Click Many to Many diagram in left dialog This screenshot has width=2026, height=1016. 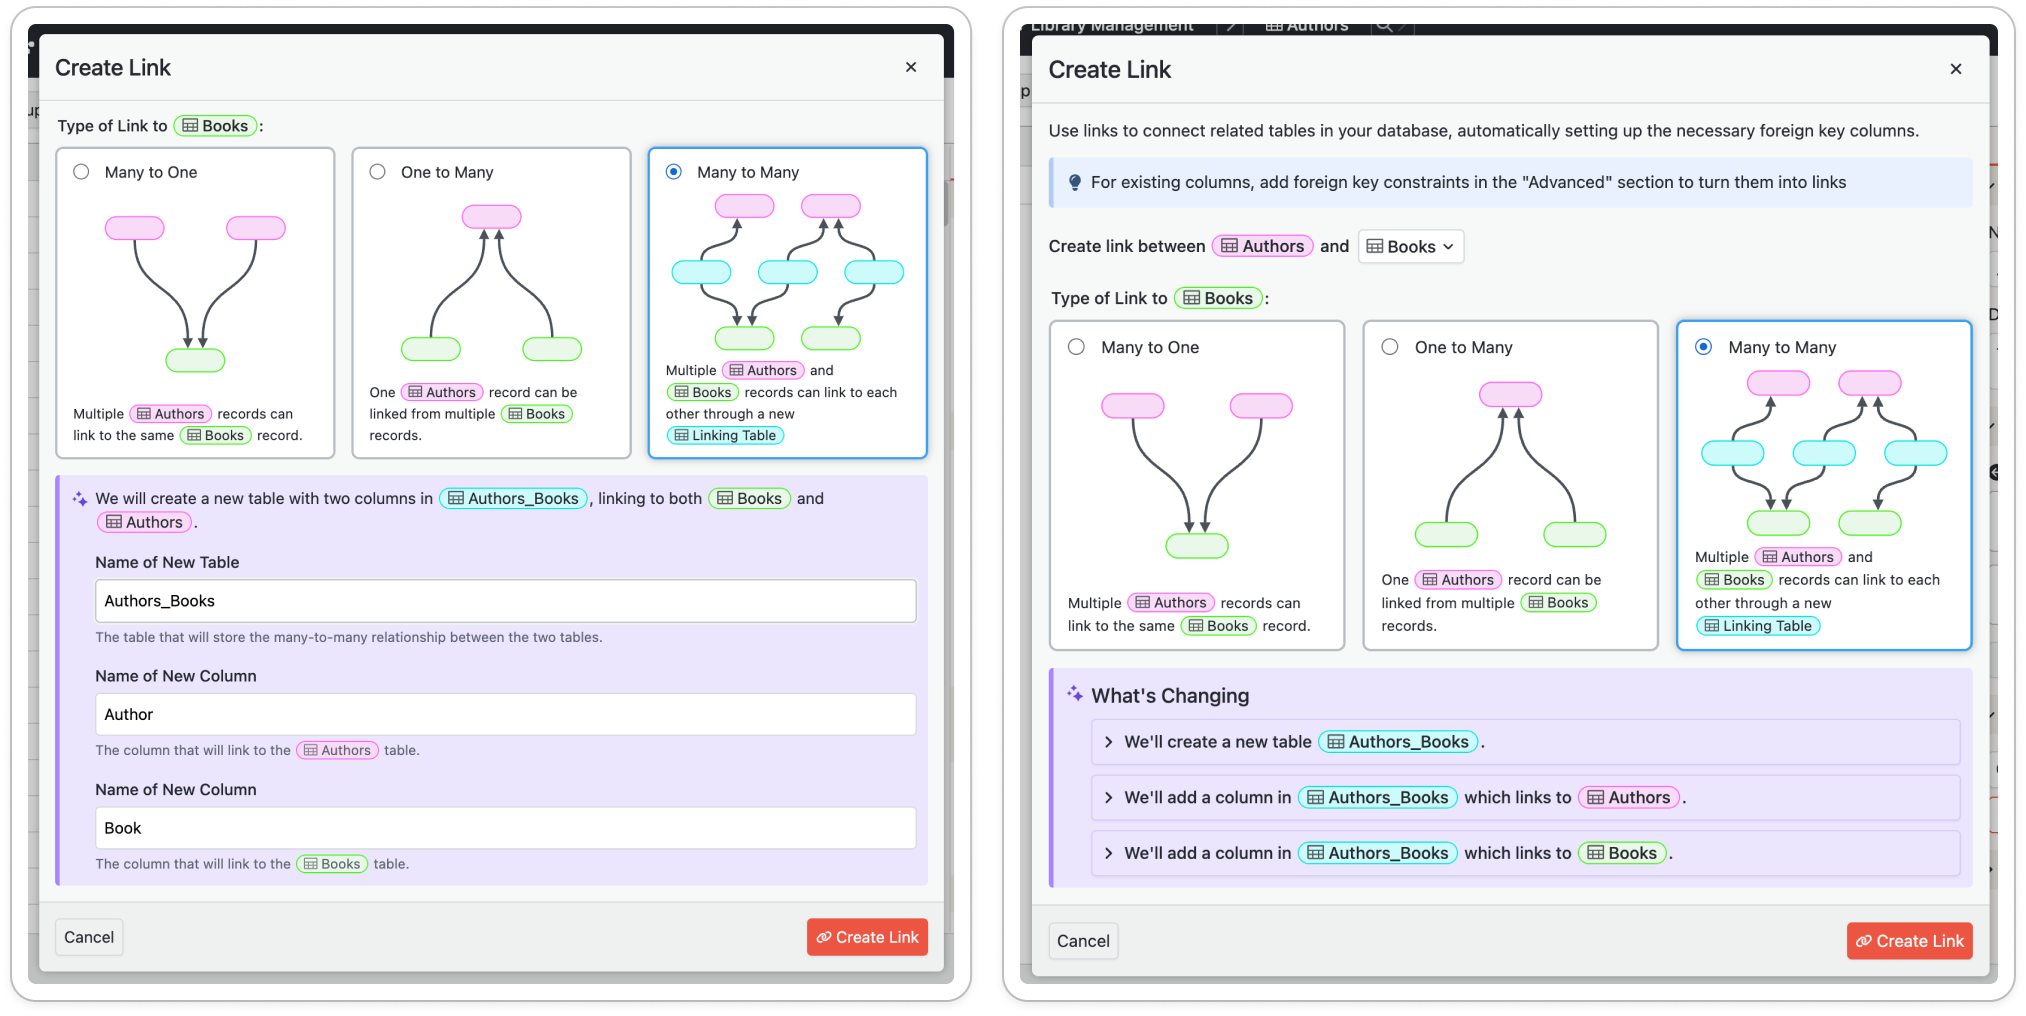788,272
